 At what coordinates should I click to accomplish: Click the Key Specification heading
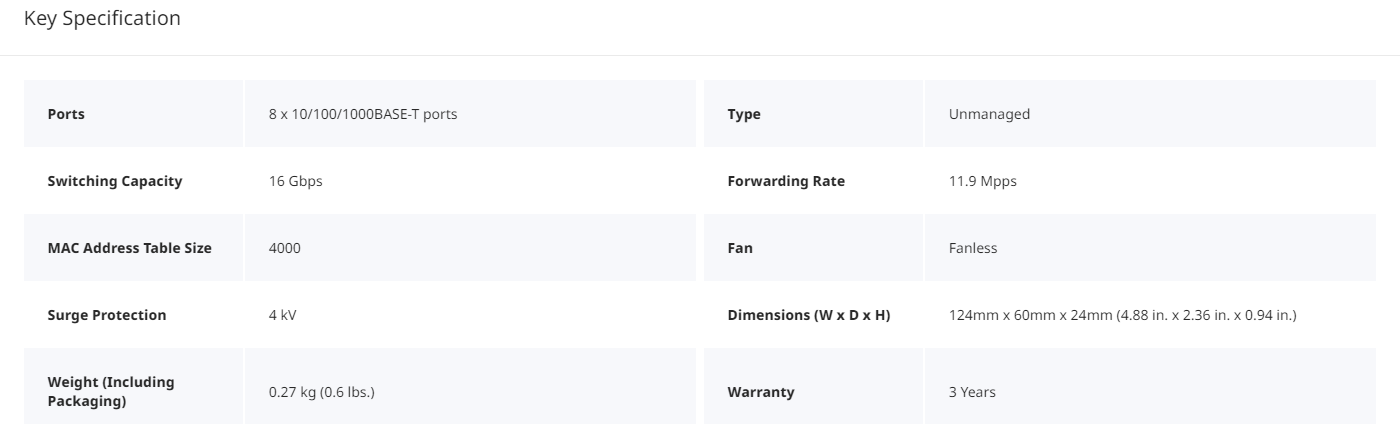[102, 18]
